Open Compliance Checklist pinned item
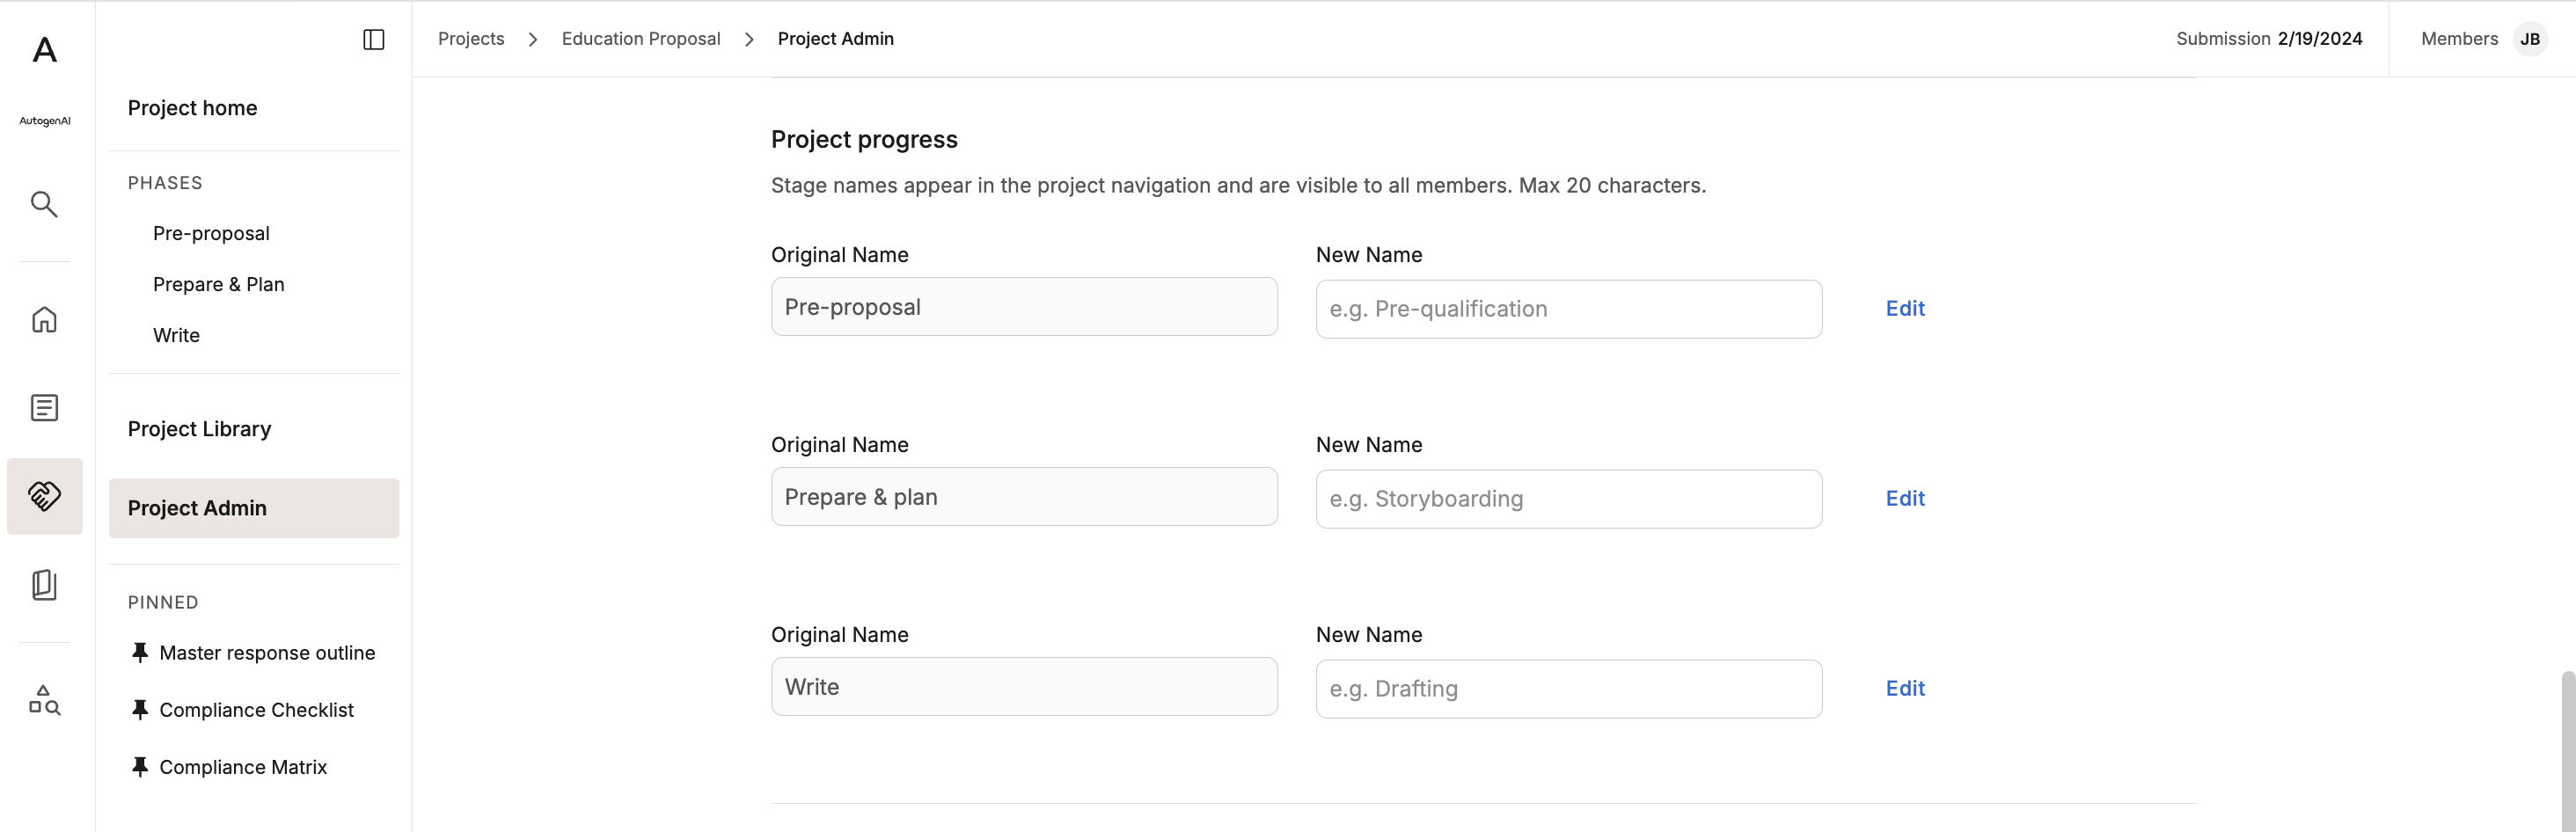 pyautogui.click(x=256, y=710)
